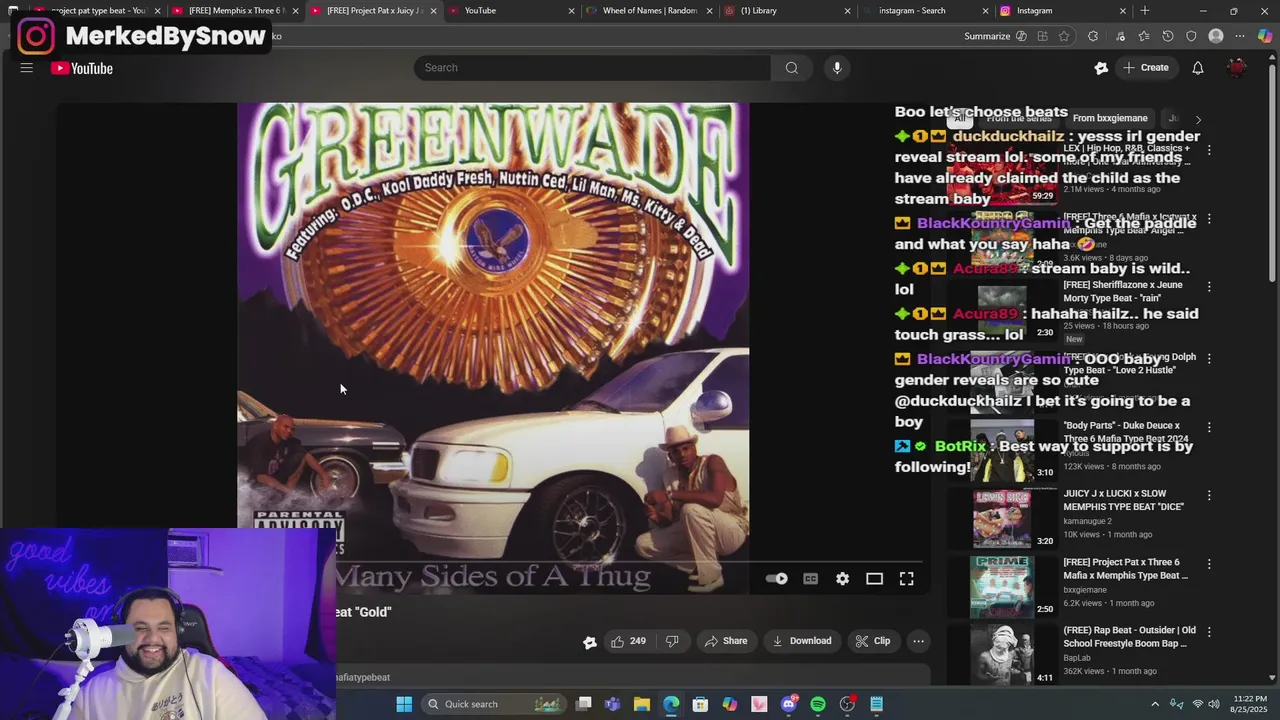Click the Share button
The width and height of the screenshot is (1280, 720).
click(726, 641)
